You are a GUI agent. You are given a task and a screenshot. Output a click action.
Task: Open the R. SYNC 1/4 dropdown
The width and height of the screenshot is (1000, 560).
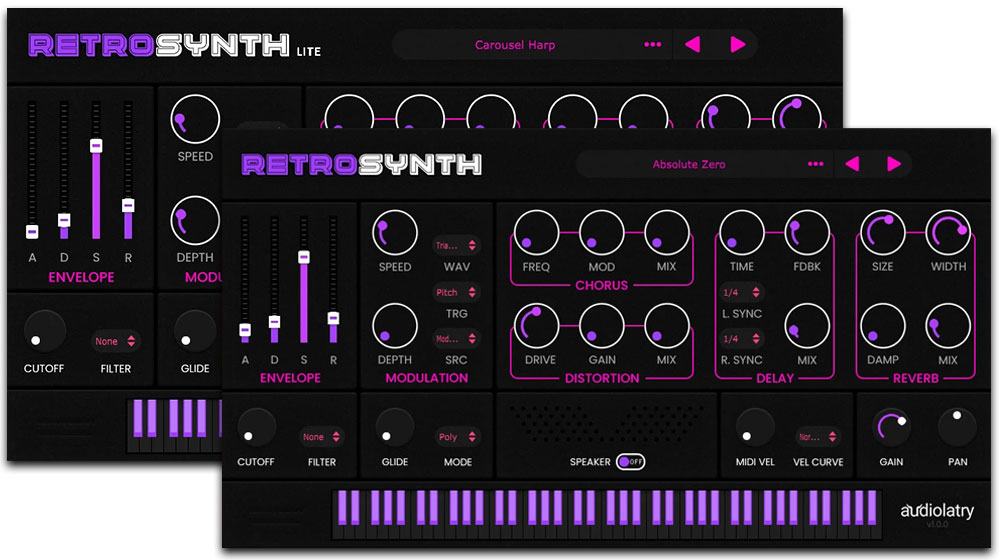[741, 339]
